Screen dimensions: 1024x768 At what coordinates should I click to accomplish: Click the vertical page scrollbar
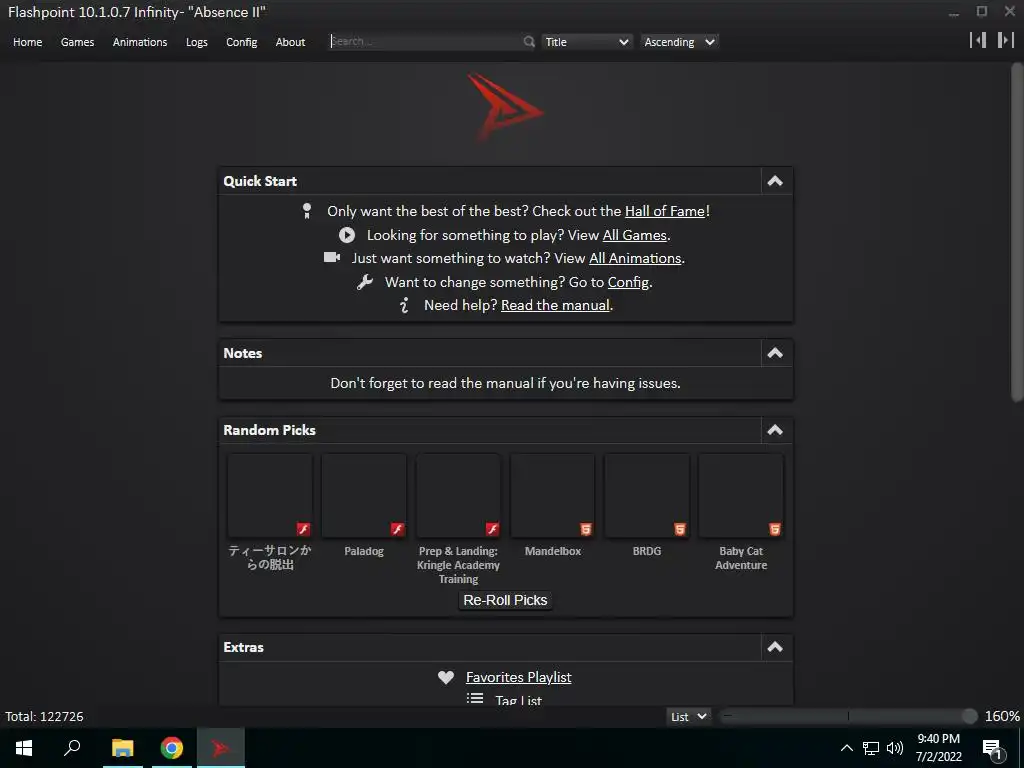pyautogui.click(x=1017, y=232)
